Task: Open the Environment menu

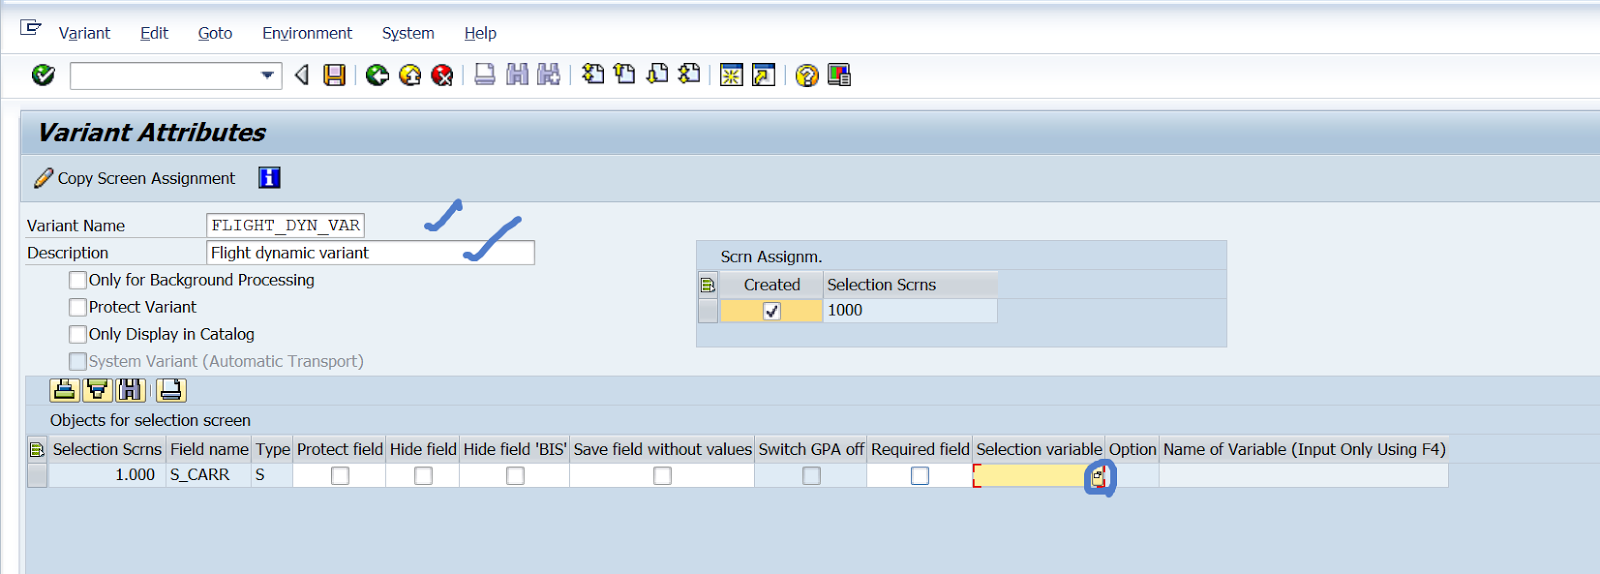Action: (307, 33)
